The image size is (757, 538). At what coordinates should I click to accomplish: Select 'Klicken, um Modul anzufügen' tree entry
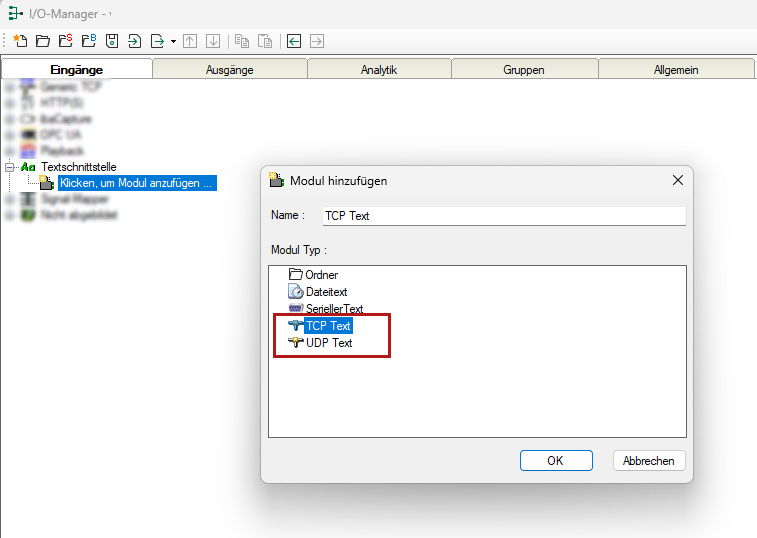pos(136,183)
